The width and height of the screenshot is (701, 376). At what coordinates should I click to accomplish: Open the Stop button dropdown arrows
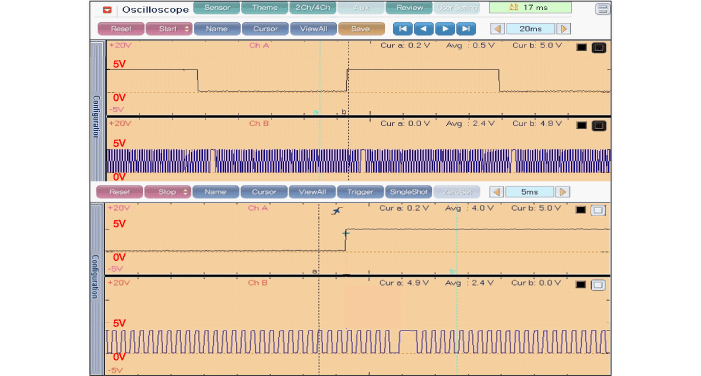(186, 192)
